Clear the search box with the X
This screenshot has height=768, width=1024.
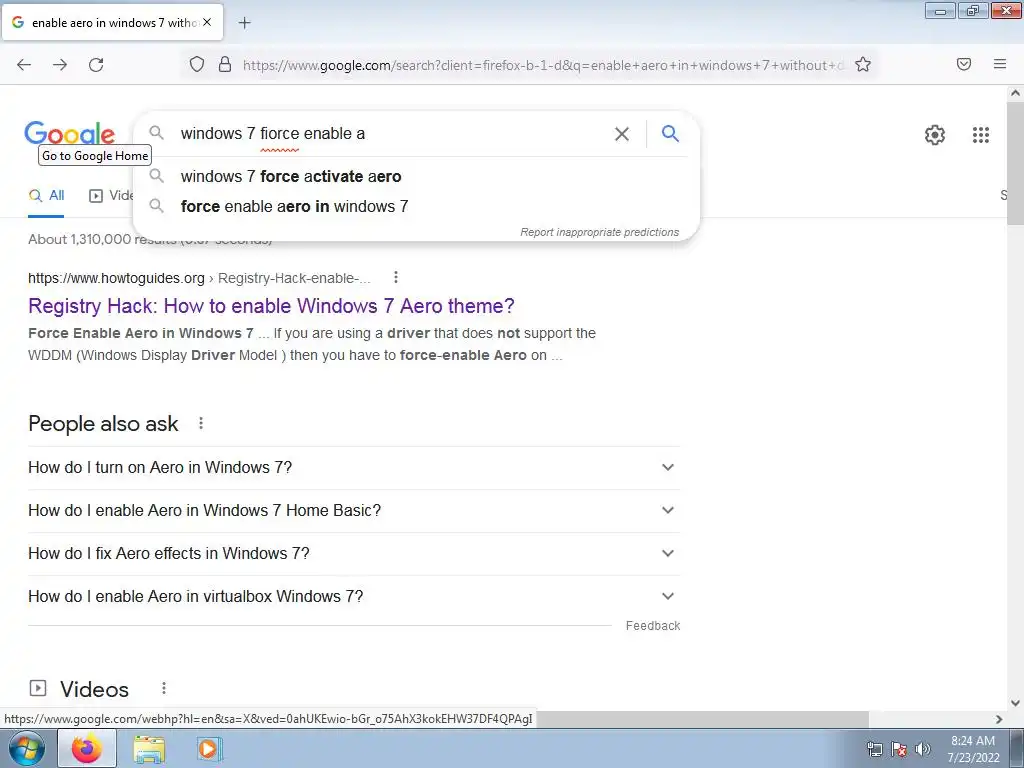pyautogui.click(x=622, y=134)
